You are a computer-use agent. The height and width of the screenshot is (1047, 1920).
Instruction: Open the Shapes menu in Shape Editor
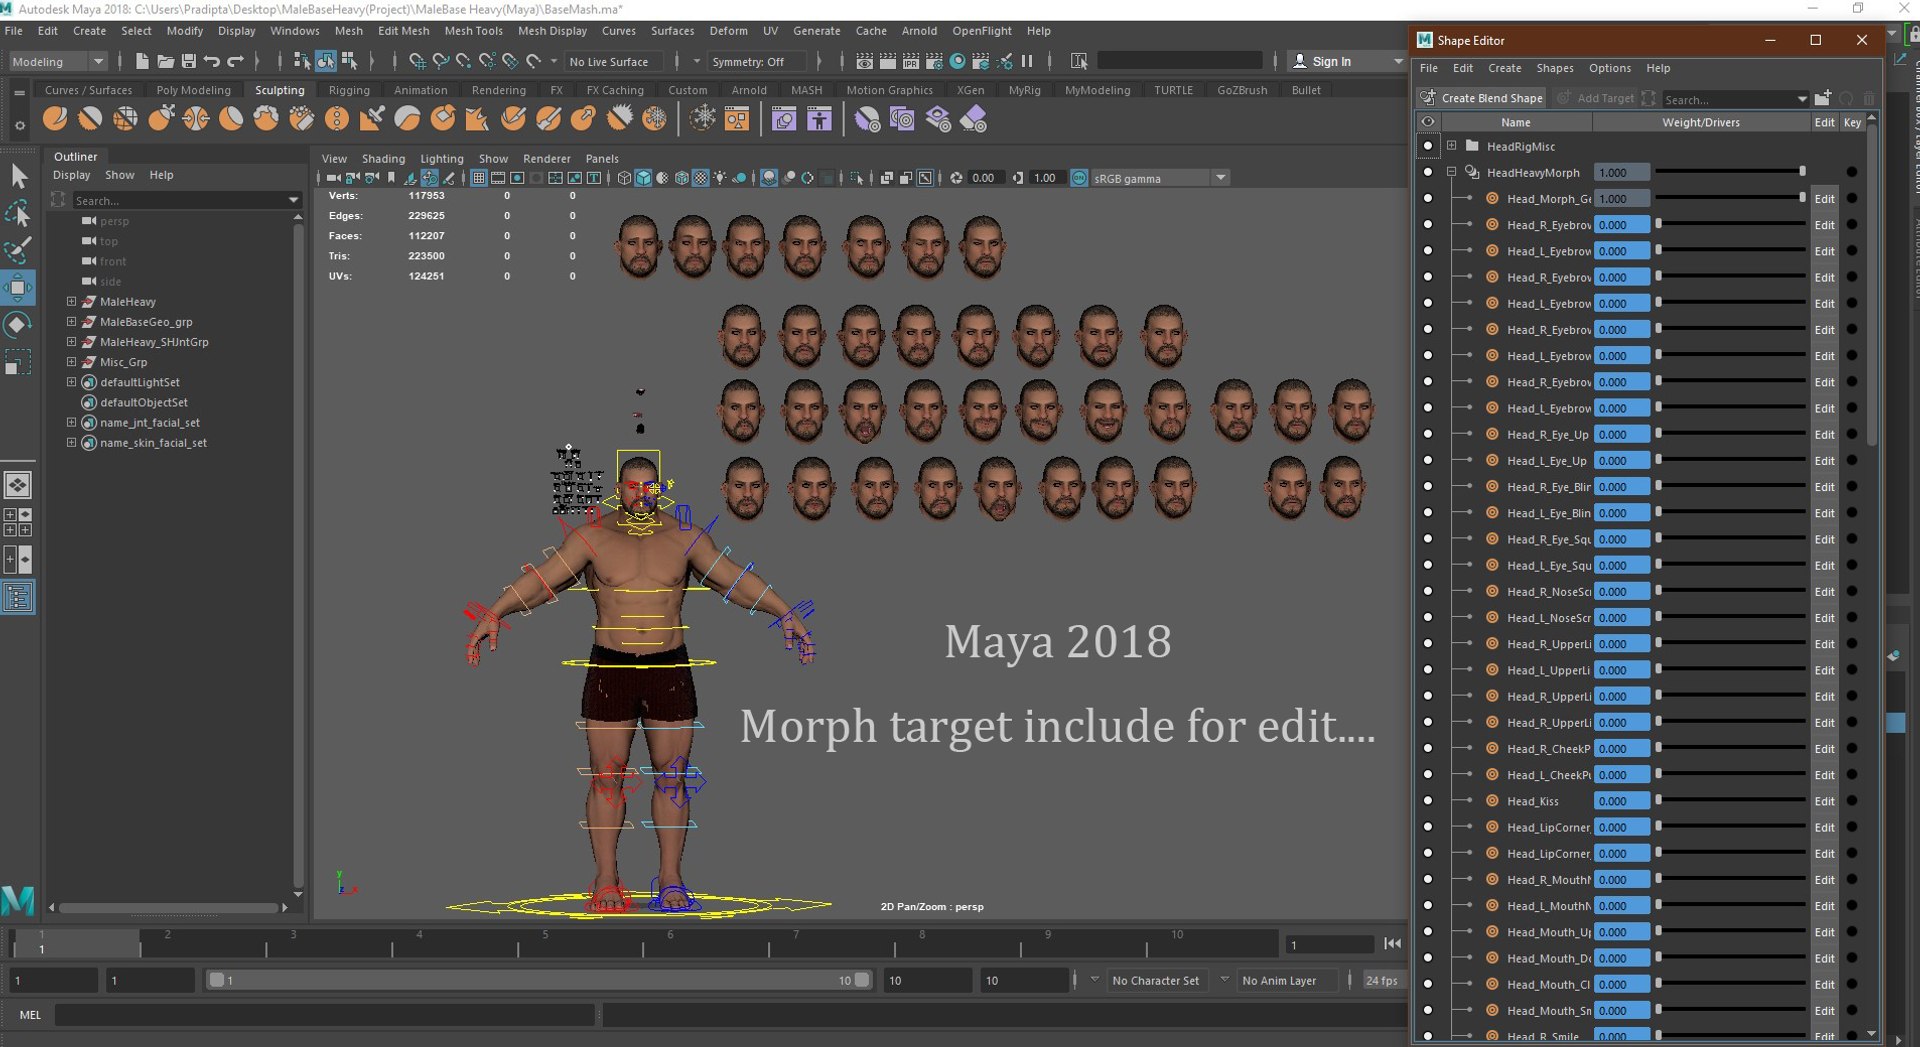(x=1554, y=68)
